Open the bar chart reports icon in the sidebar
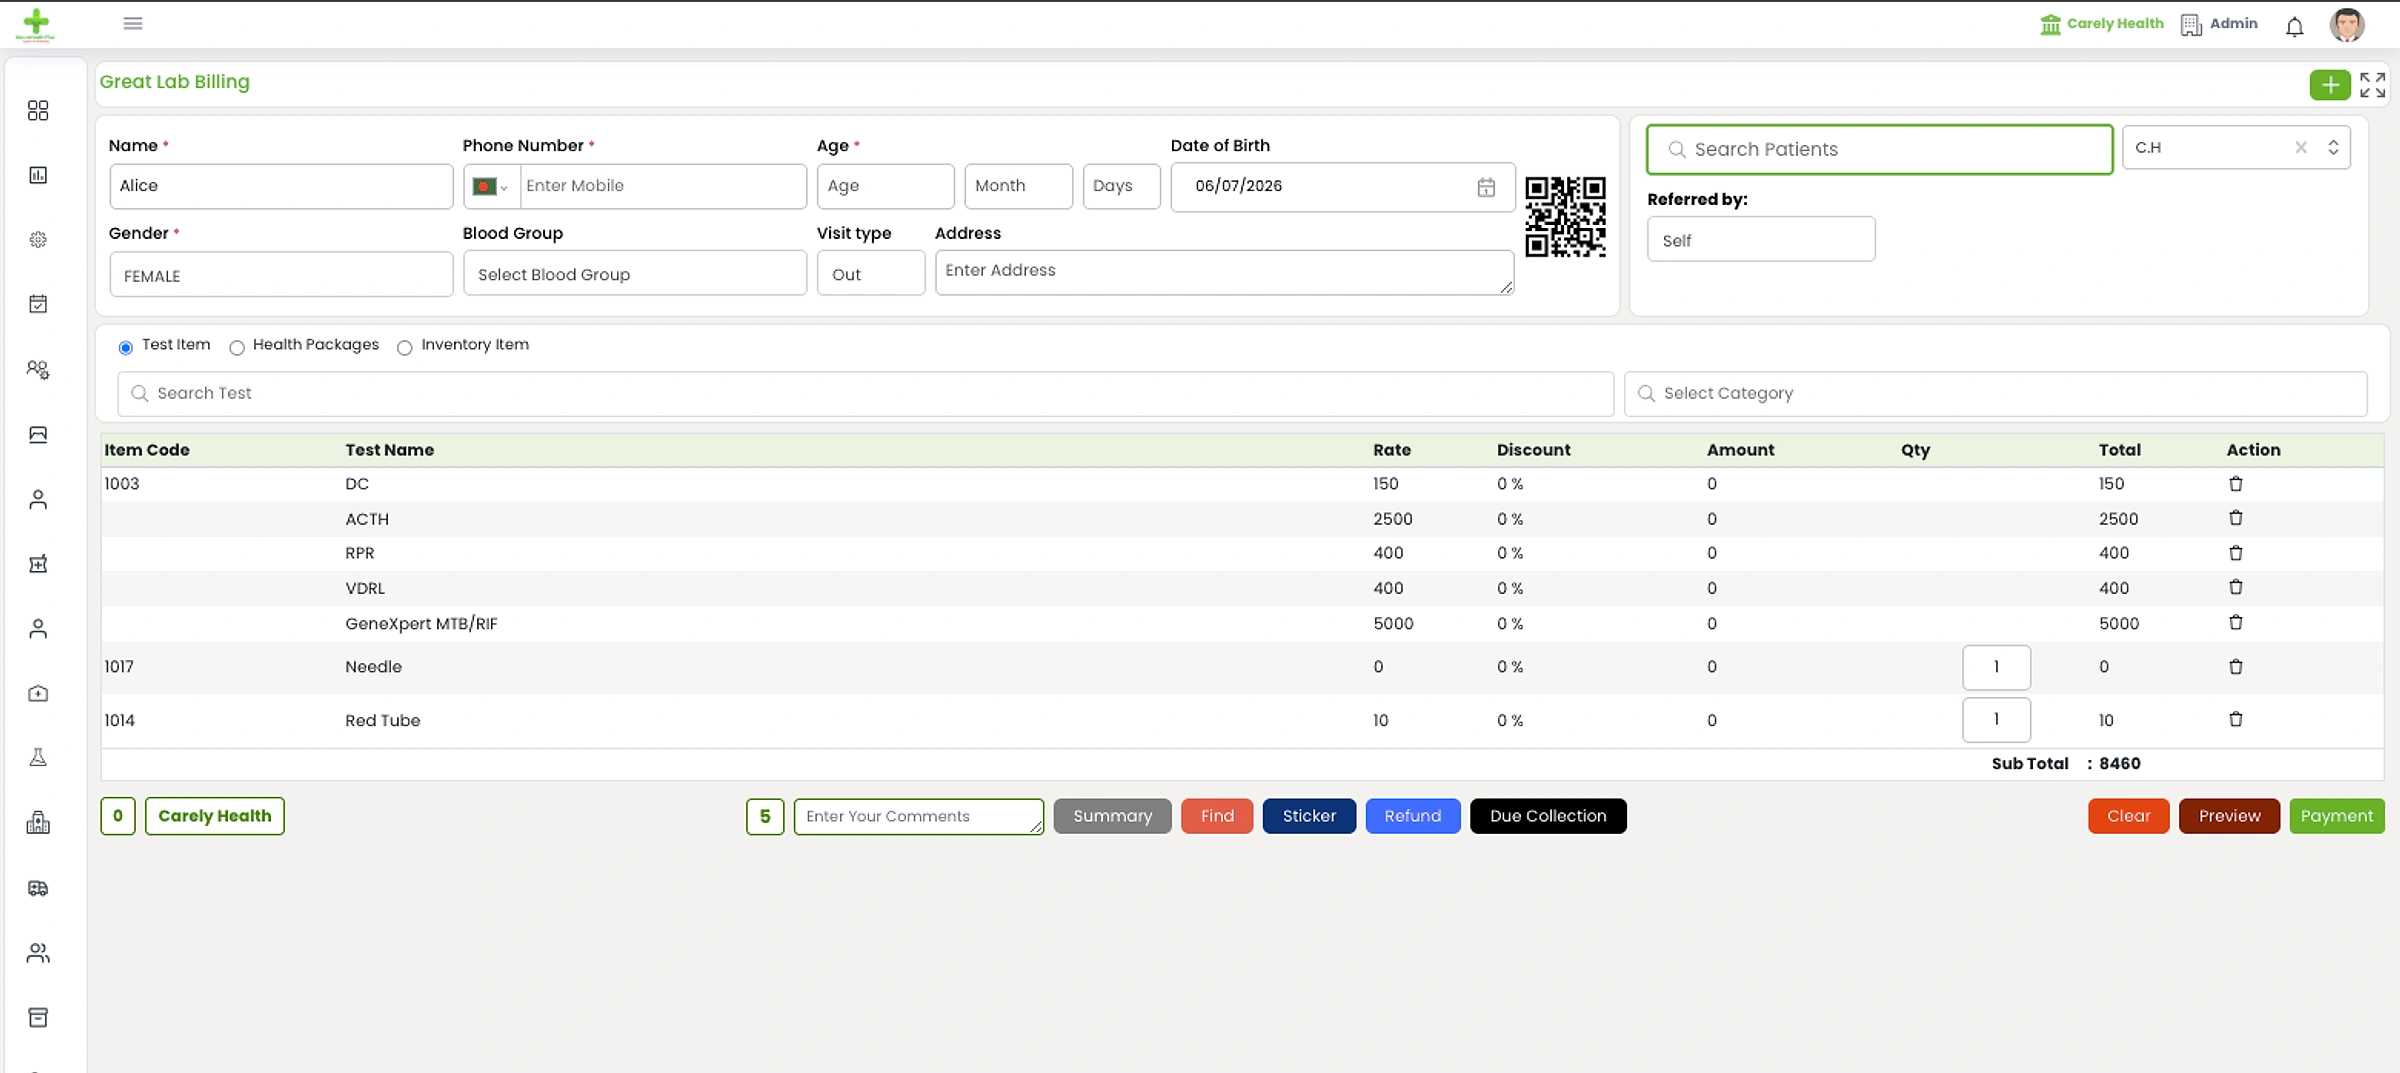The width and height of the screenshot is (2400, 1073). (x=38, y=175)
